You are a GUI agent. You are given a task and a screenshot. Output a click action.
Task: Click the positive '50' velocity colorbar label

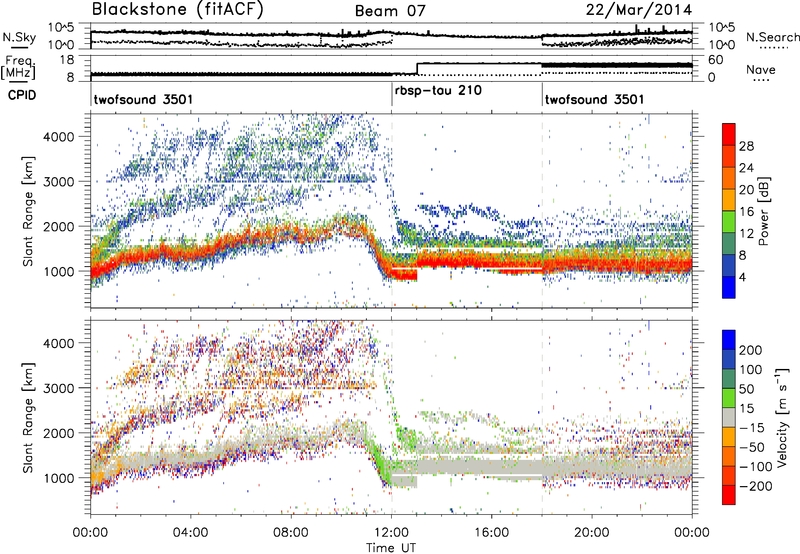click(746, 389)
